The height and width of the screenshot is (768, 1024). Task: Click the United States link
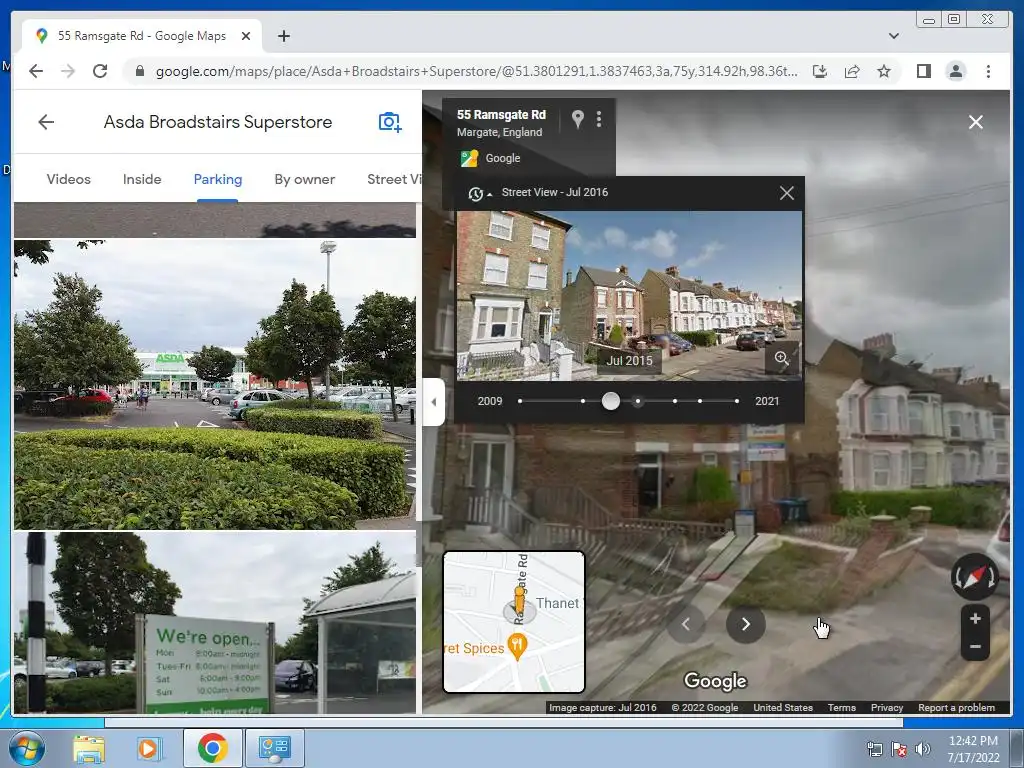click(x=783, y=707)
